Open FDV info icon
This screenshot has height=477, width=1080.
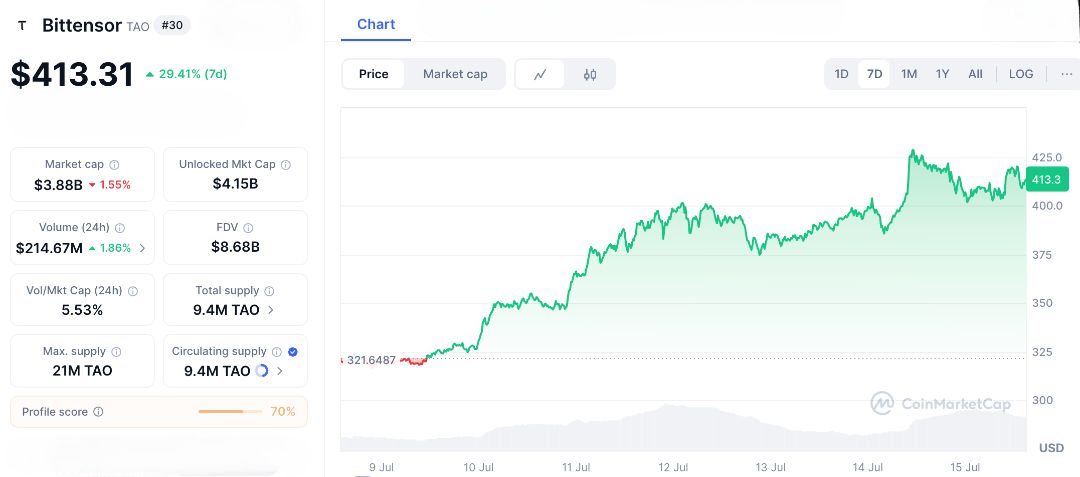[x=249, y=228]
